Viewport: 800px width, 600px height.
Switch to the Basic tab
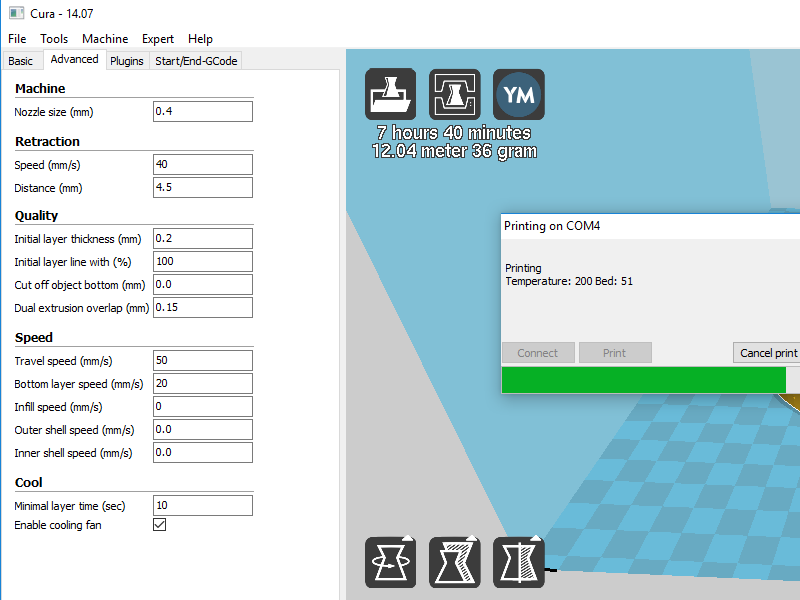[x=20, y=61]
